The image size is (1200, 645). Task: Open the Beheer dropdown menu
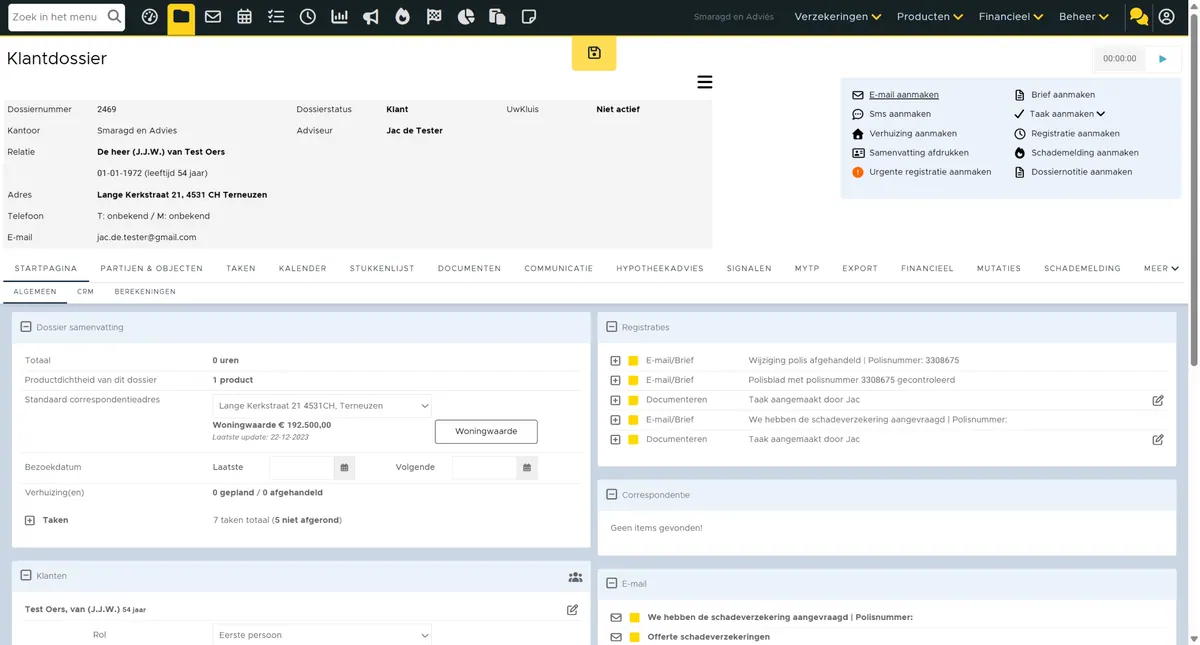coord(1084,17)
